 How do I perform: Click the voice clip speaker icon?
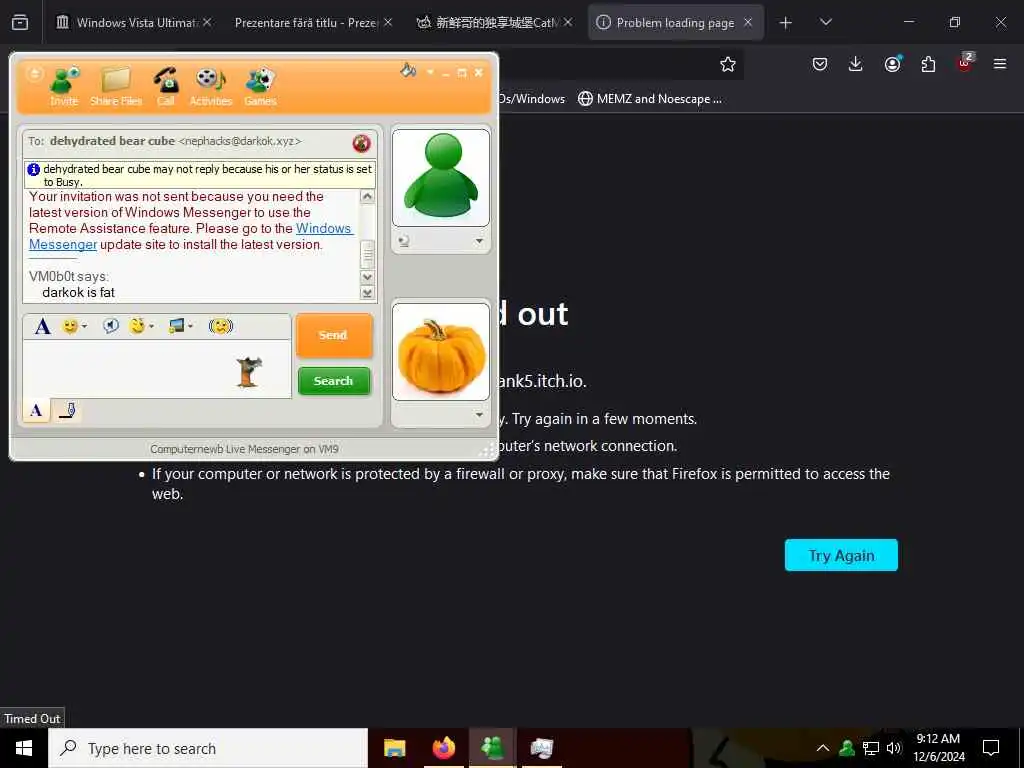(x=111, y=325)
